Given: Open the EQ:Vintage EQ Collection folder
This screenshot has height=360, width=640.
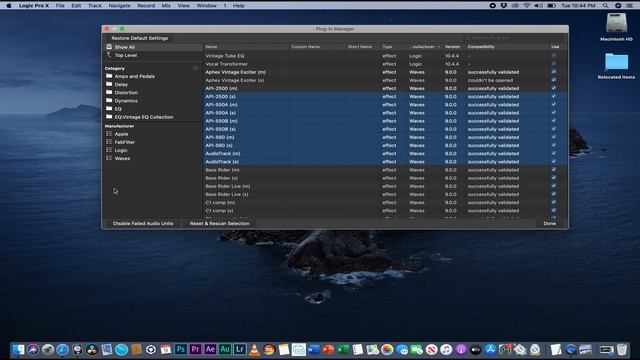Looking at the screenshot, I should coord(109,117).
